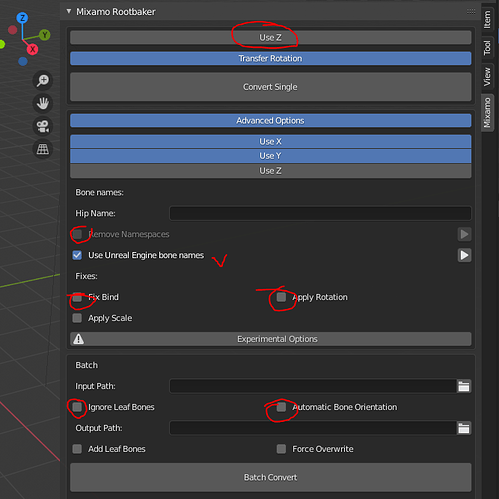Enable the Apply Rotation checkbox
The height and width of the screenshot is (499, 499).
(281, 297)
